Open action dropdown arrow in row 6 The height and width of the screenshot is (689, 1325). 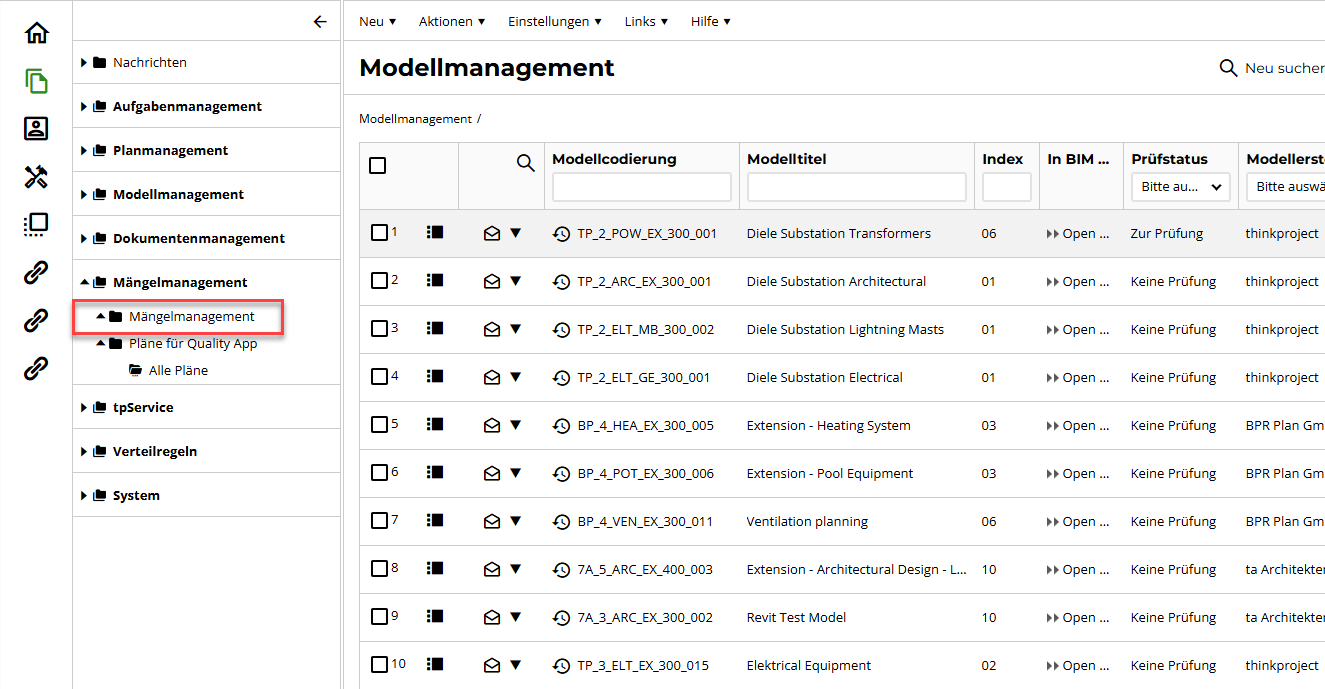pyautogui.click(x=516, y=473)
